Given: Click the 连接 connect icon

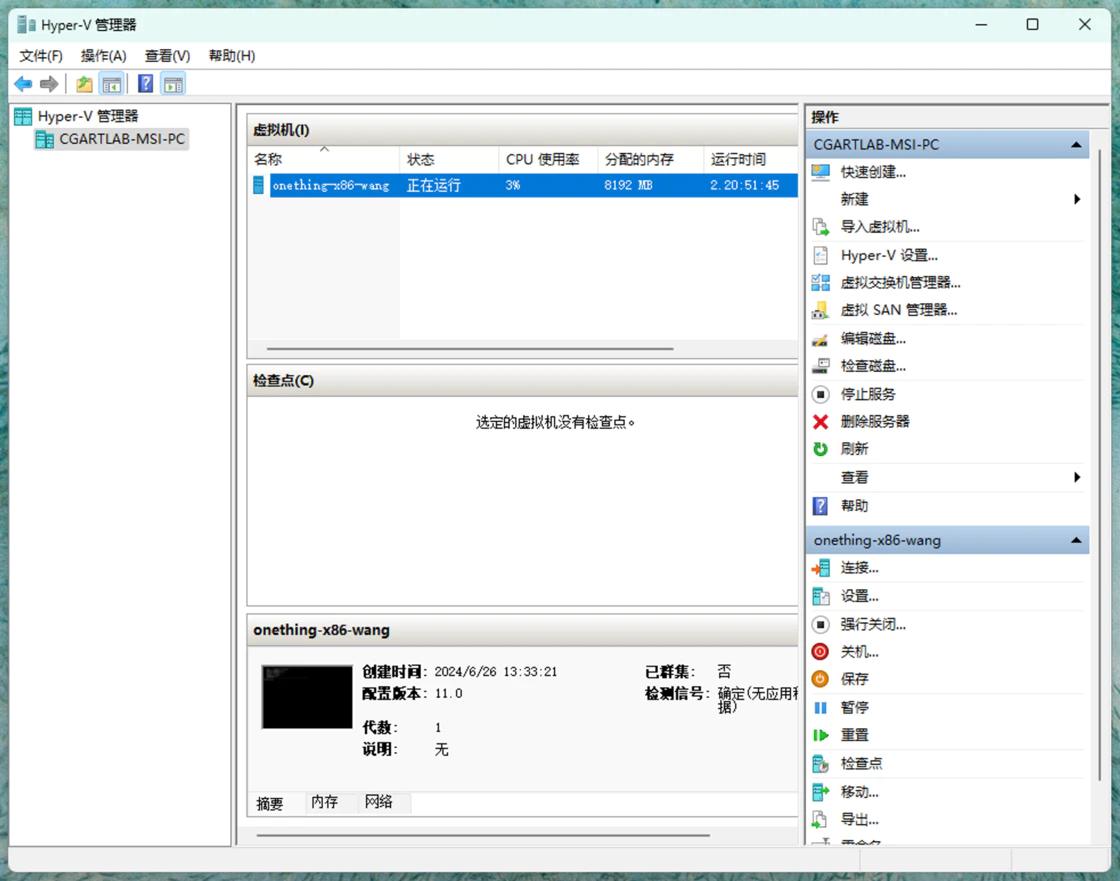Looking at the screenshot, I should 821,568.
